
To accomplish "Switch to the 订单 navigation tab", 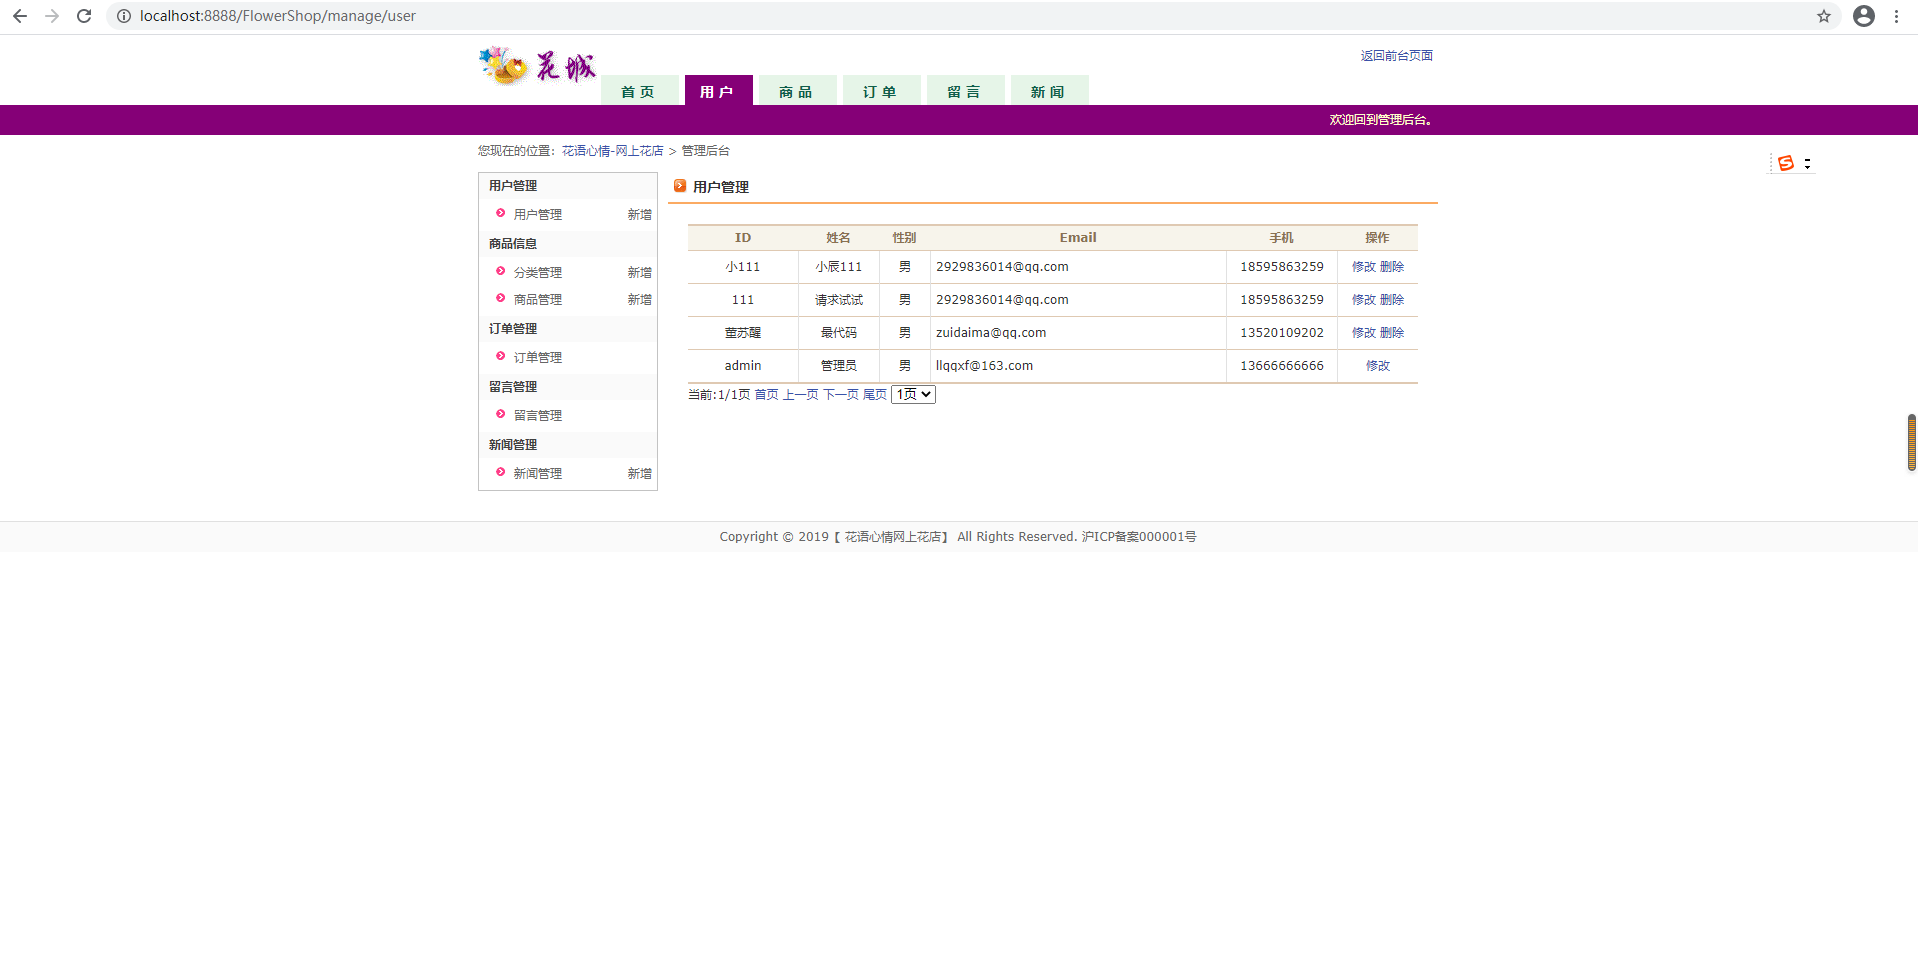I will coord(881,91).
